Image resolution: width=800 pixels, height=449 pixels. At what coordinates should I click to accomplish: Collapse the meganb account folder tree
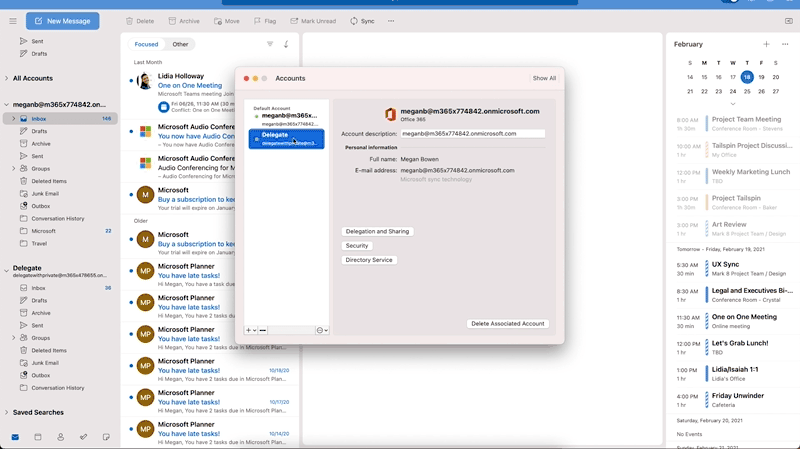click(x=7, y=105)
